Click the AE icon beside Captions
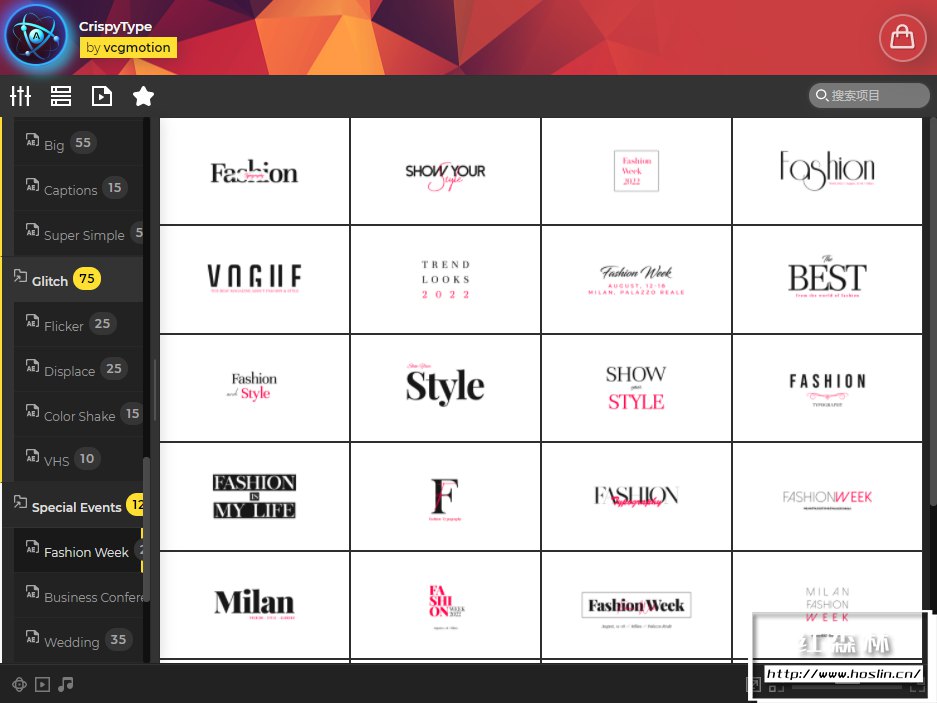The image size is (937, 703). click(32, 185)
